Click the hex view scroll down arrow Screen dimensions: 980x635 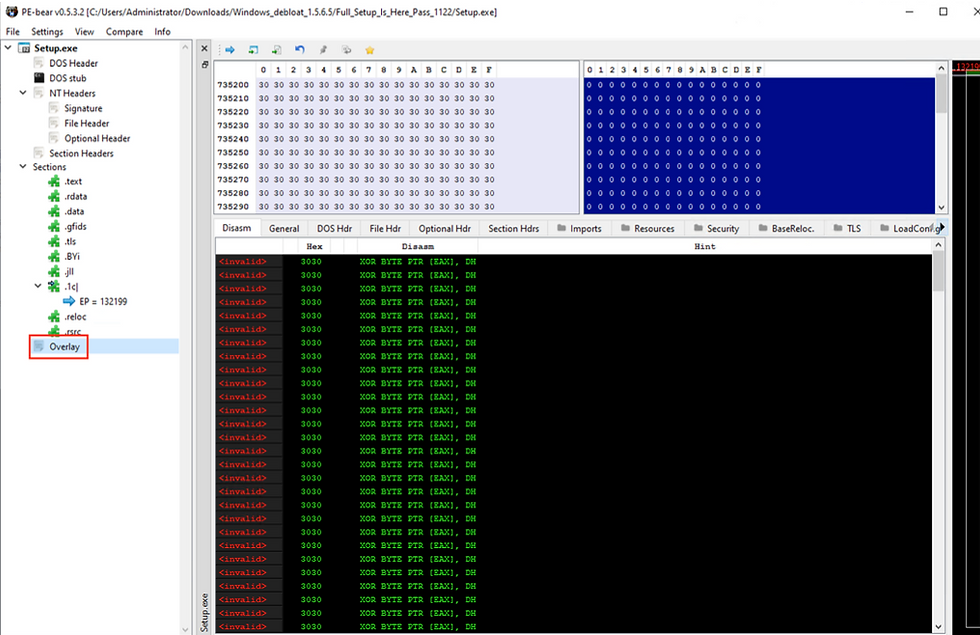[x=941, y=208]
